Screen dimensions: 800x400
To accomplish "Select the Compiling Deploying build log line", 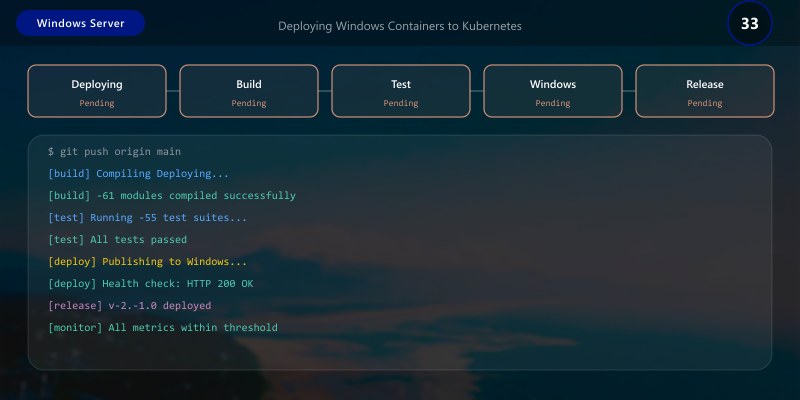I will (138, 173).
